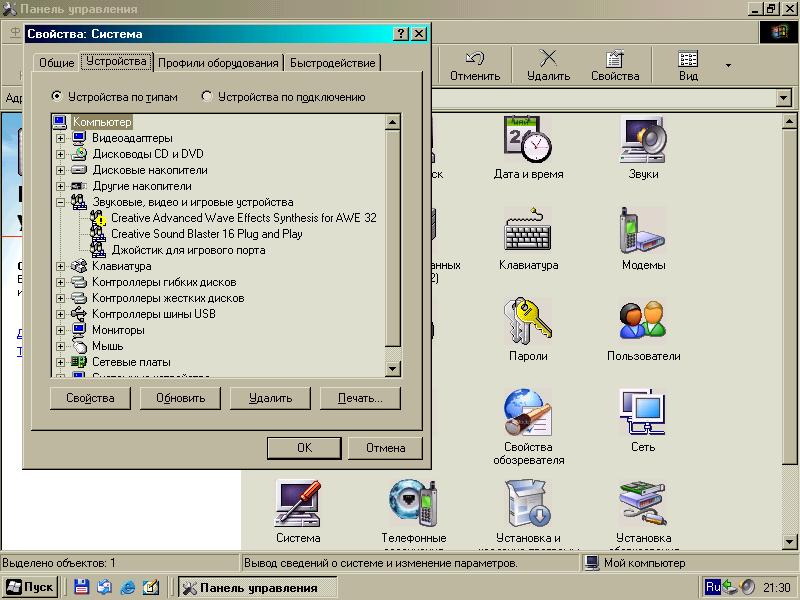
Task: Click the warning-marked AWE 32 device icon
Action: tap(97, 218)
